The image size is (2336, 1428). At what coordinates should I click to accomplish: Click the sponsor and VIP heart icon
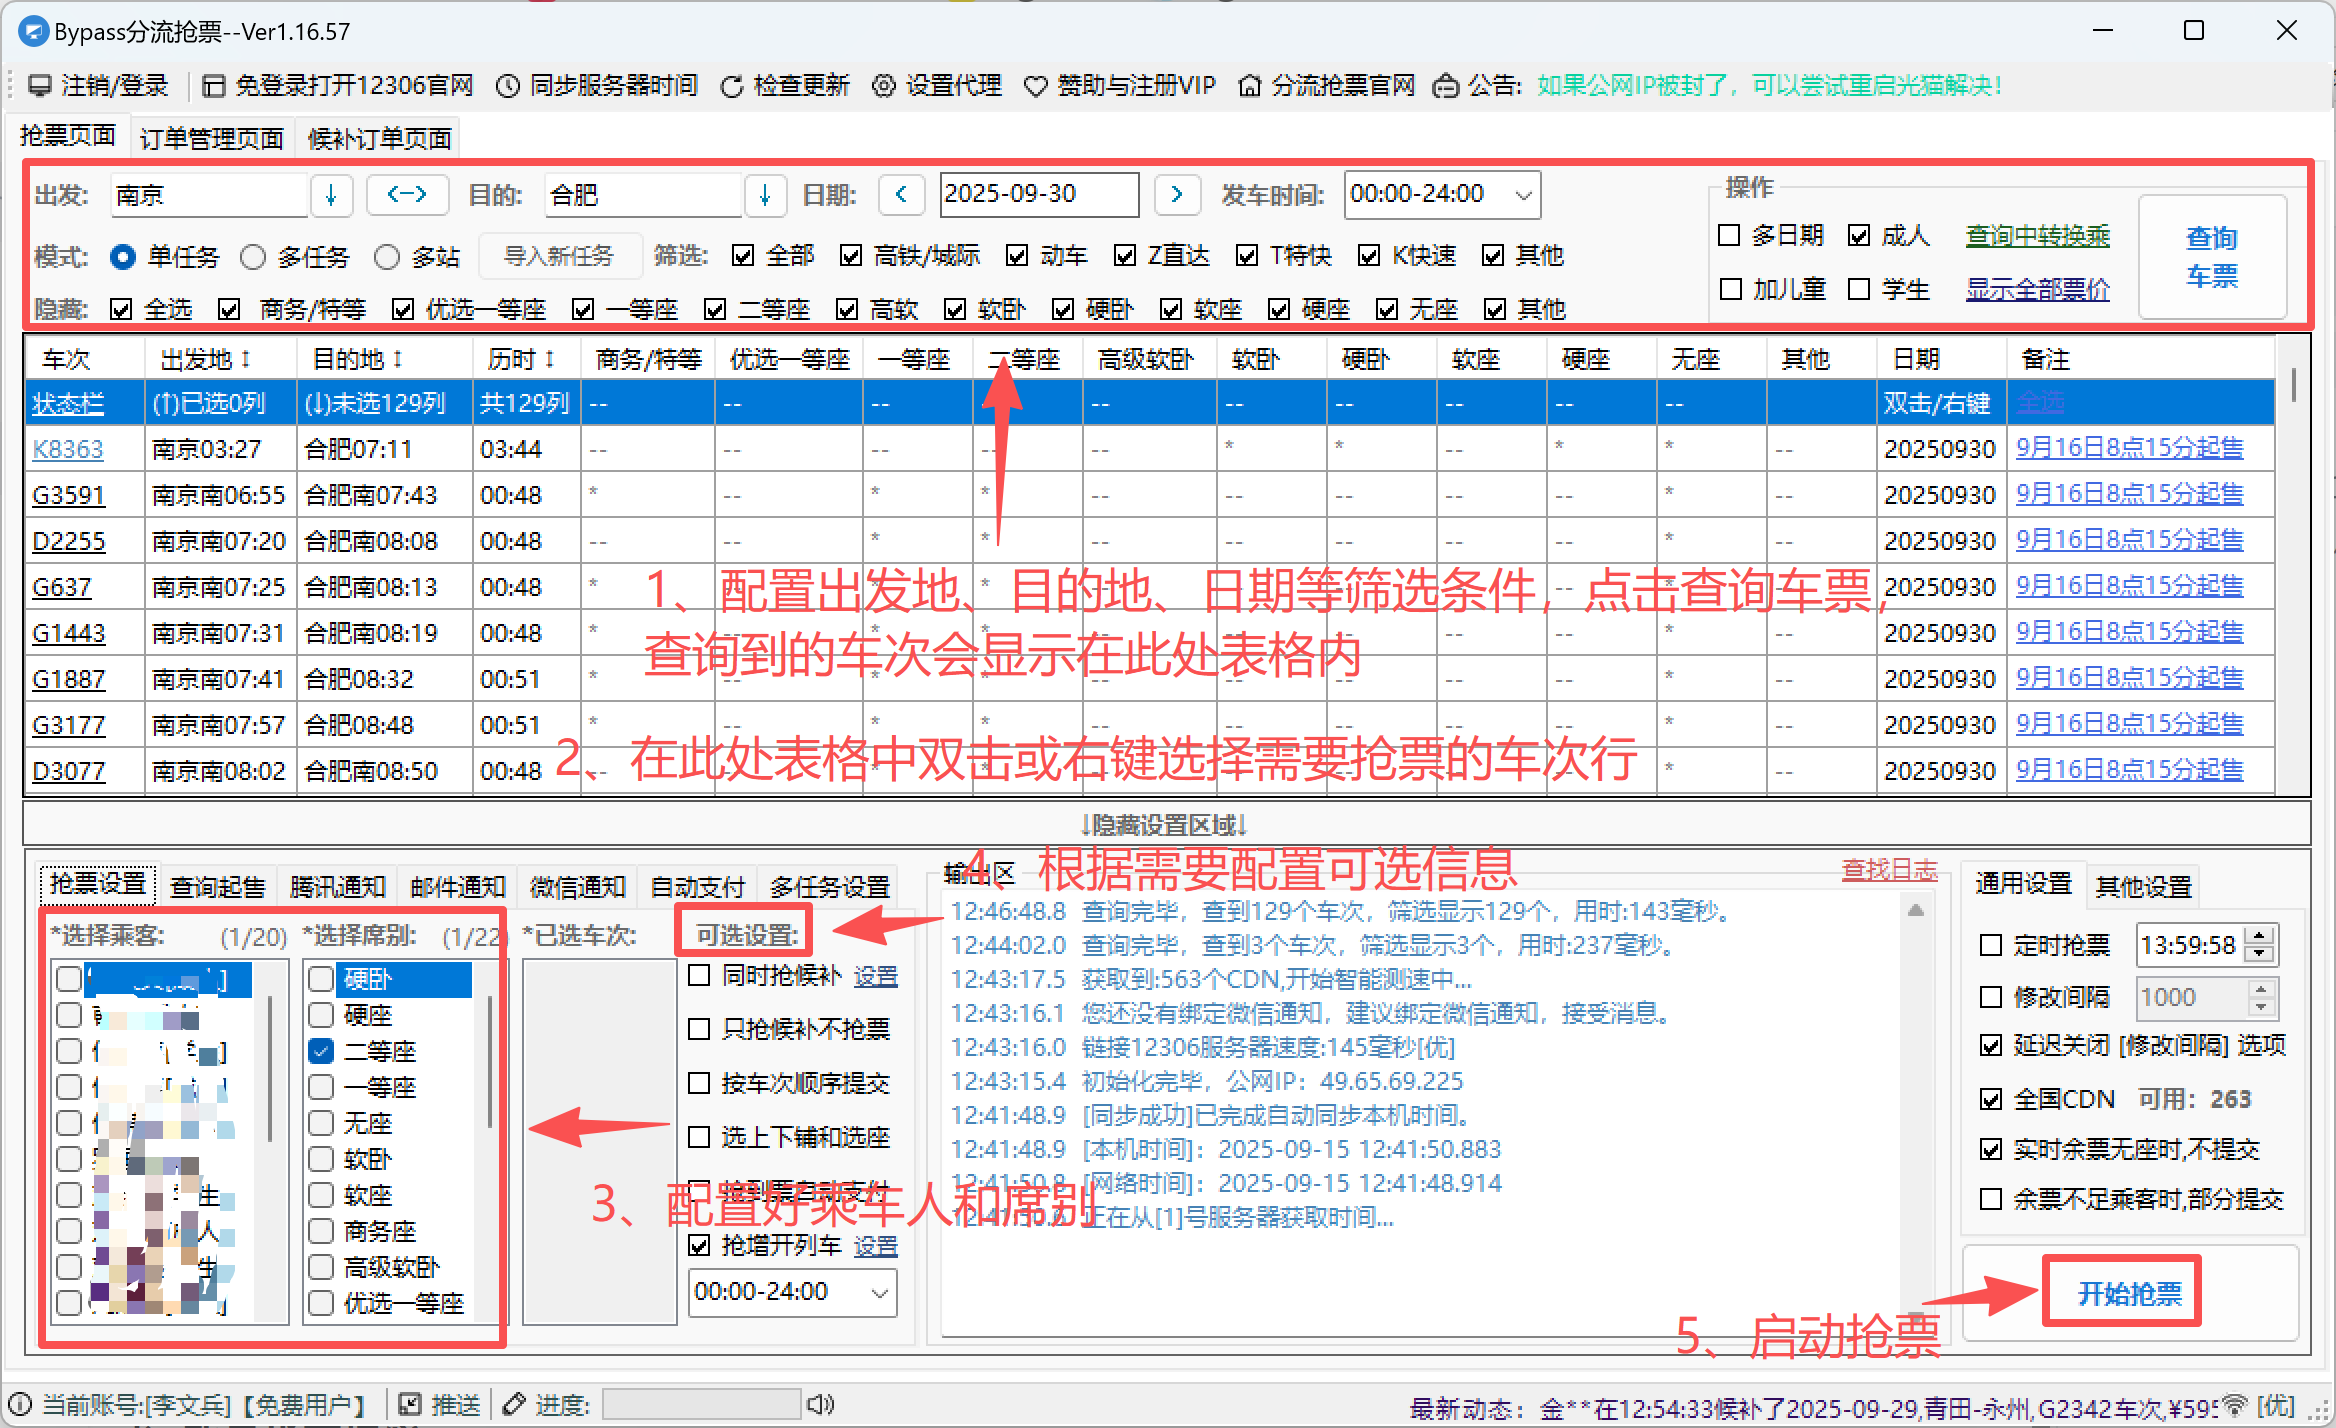(1036, 86)
